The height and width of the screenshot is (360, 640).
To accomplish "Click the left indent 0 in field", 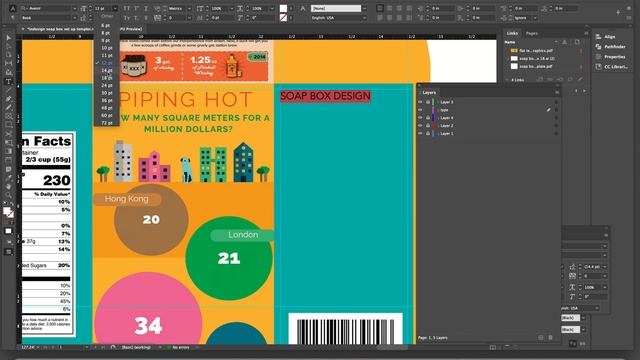I will (441, 9).
